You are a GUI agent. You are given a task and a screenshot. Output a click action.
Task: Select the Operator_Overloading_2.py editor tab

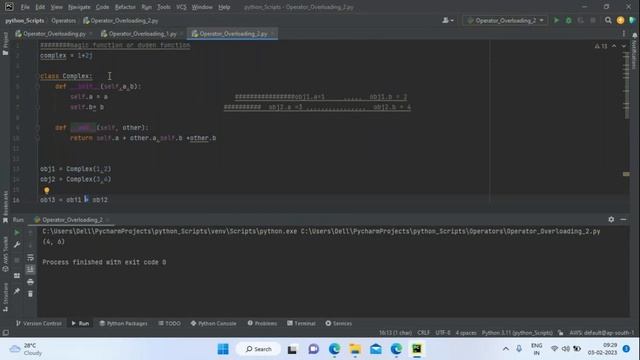tap(233, 34)
